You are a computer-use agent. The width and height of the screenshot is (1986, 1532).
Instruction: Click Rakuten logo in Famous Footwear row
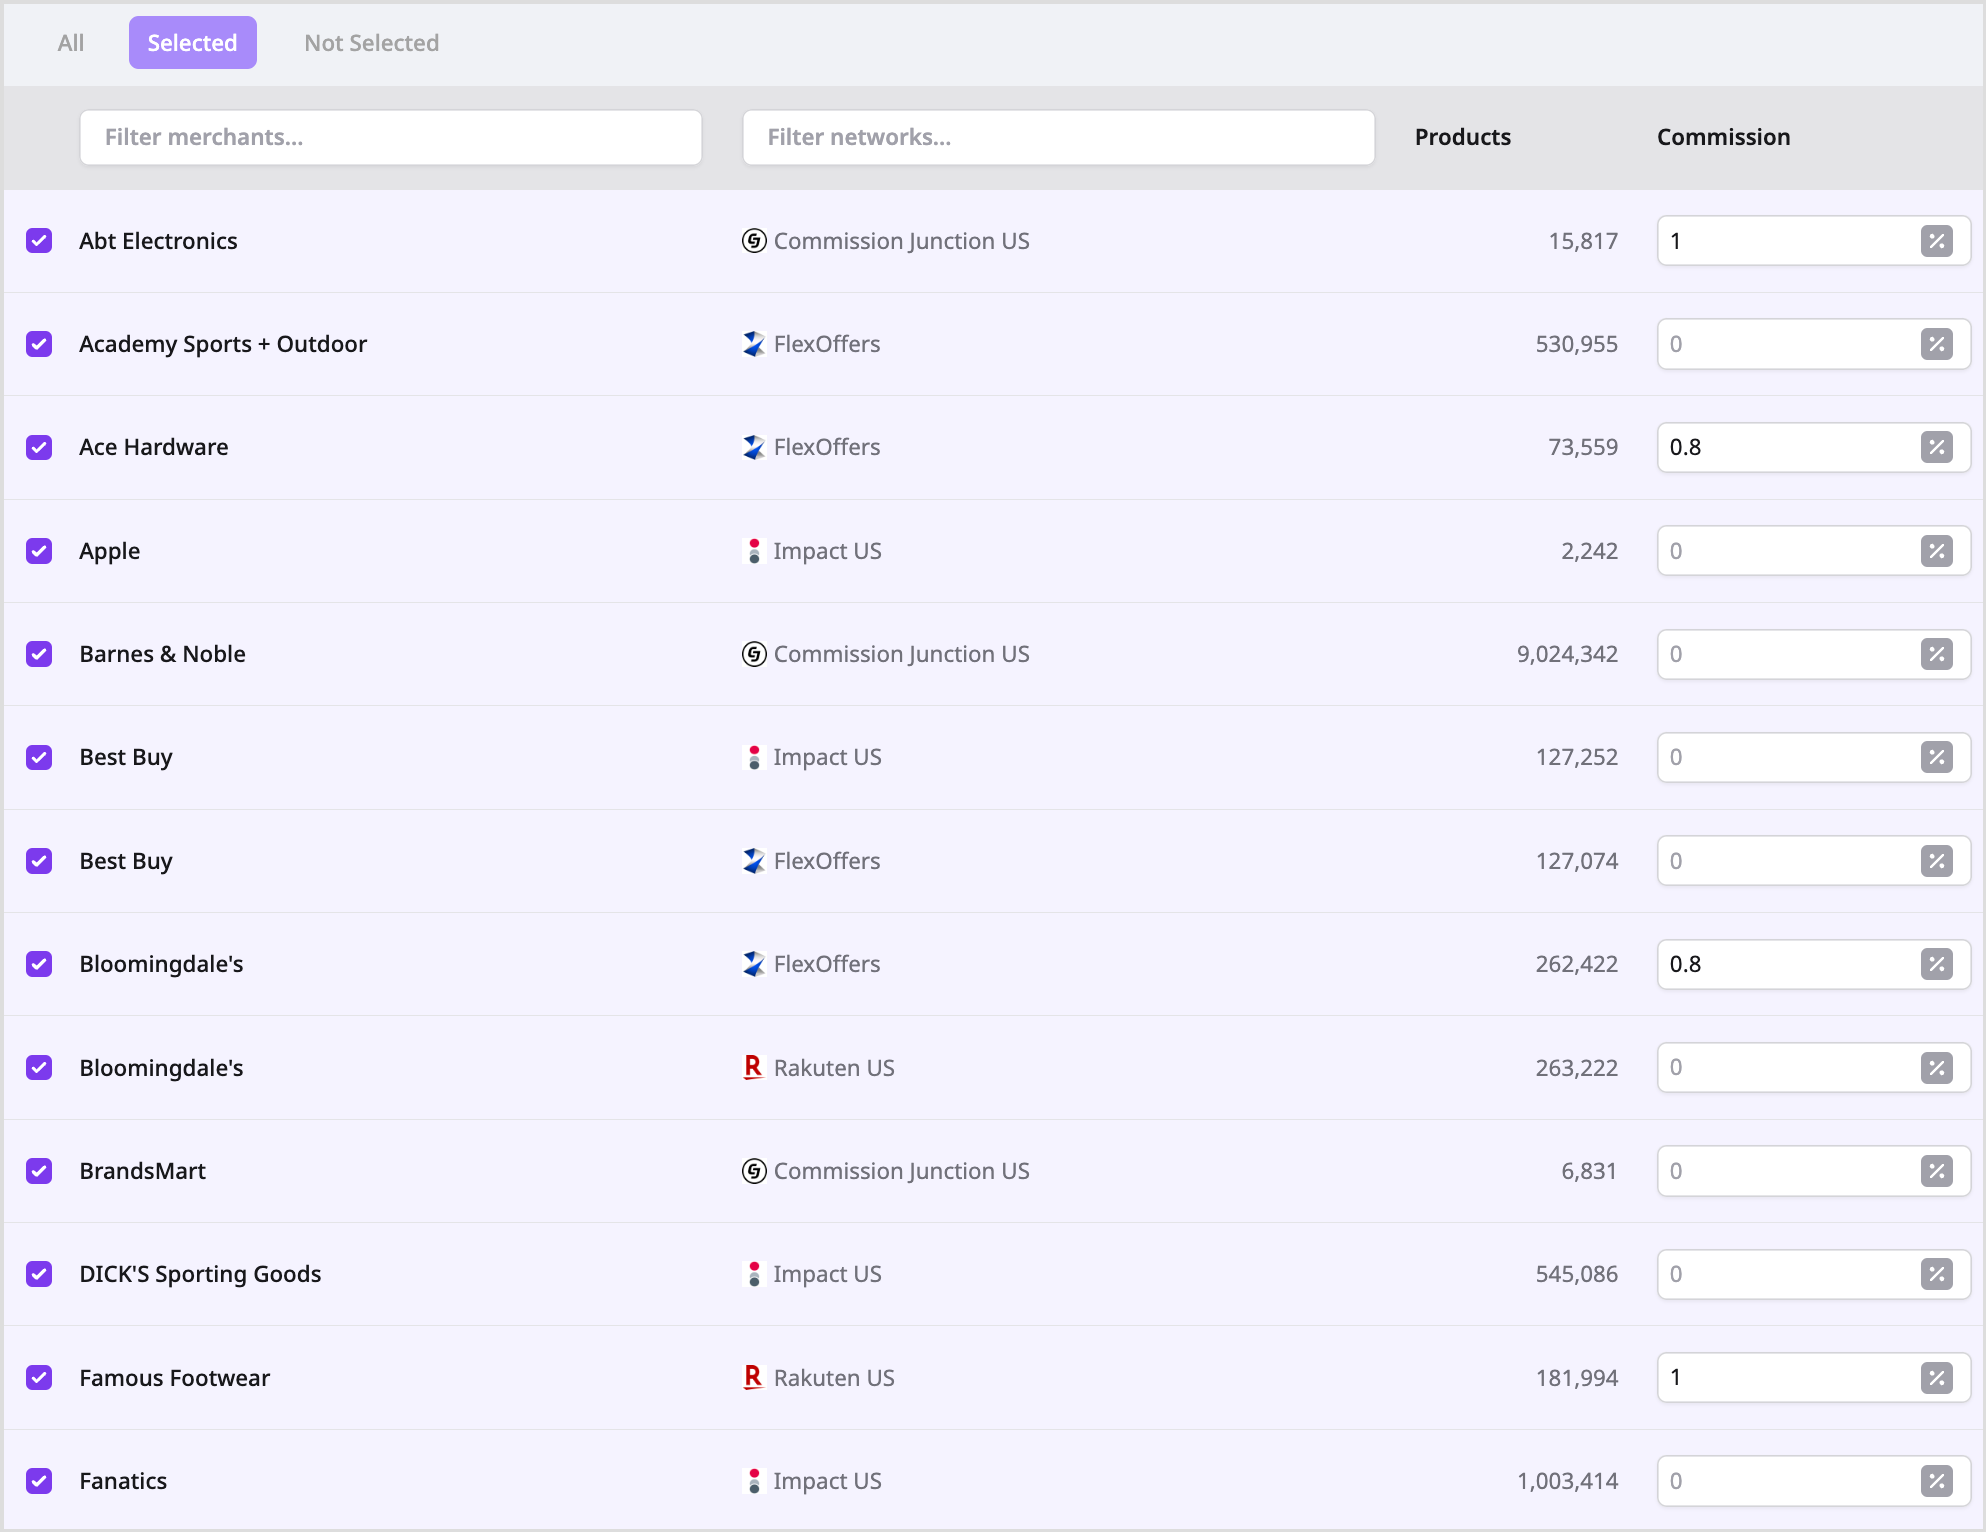click(x=753, y=1378)
